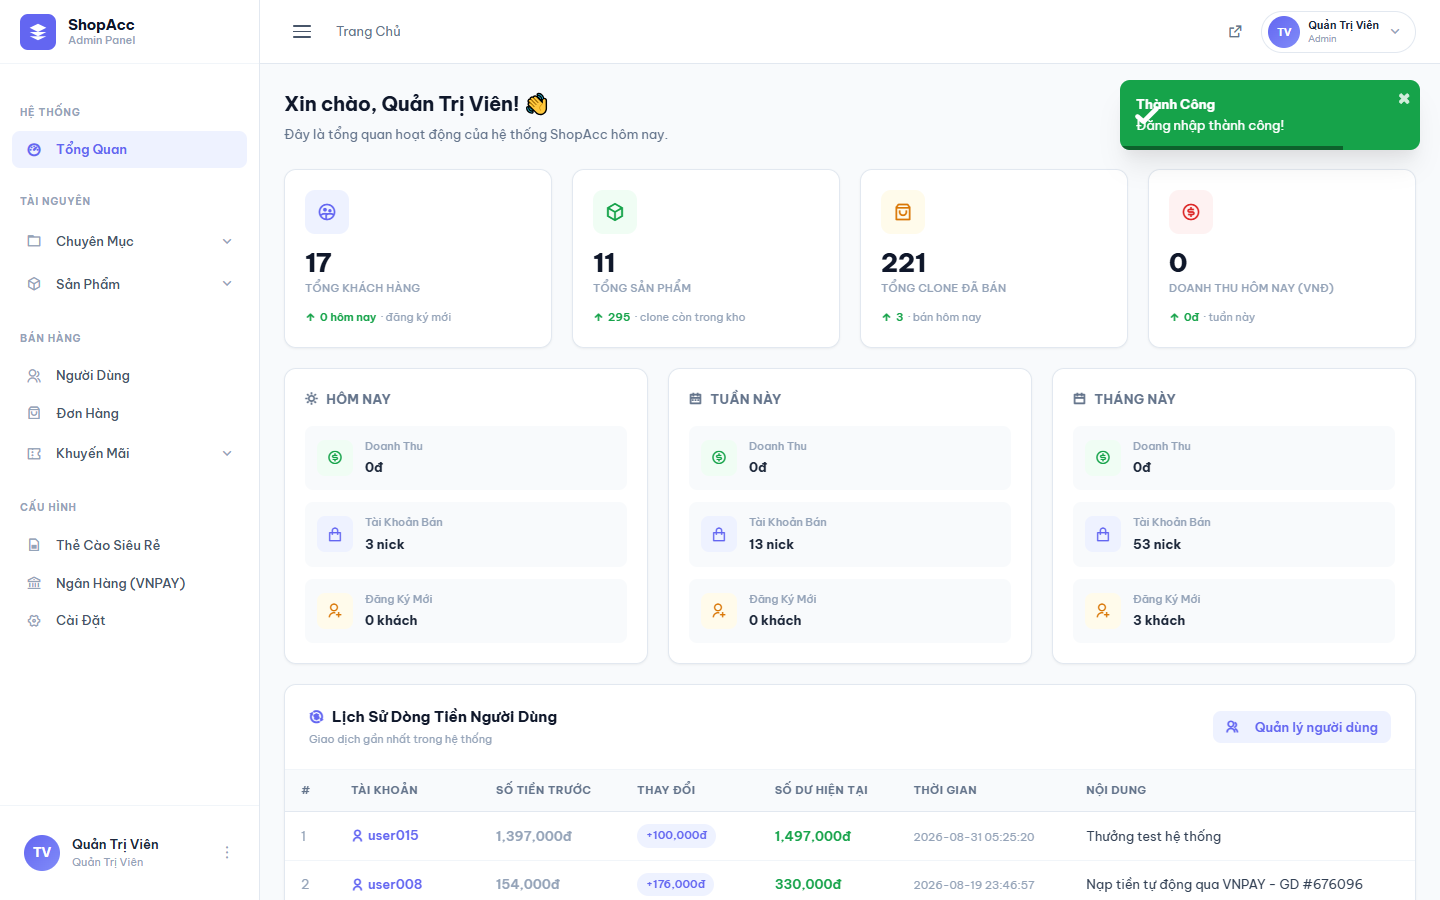Open the external site link icon
The height and width of the screenshot is (900, 1440).
[x=1235, y=32]
